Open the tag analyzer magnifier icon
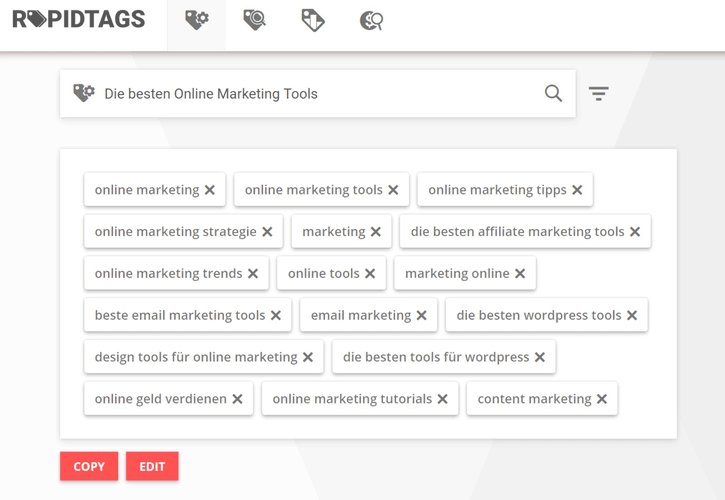Viewport: 725px width, 500px height. coord(255,20)
